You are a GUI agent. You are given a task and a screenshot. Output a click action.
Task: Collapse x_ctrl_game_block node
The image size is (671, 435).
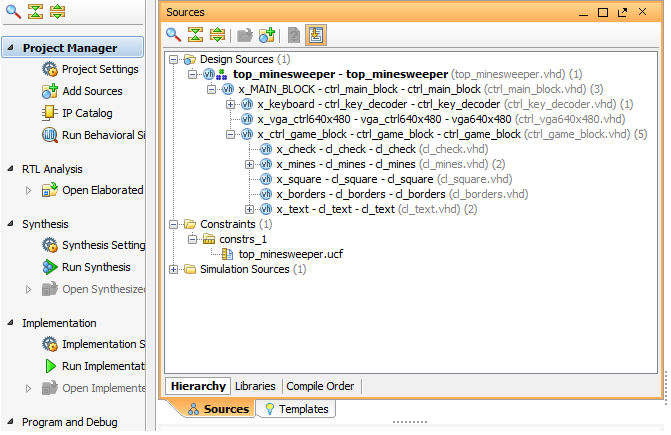(x=230, y=134)
